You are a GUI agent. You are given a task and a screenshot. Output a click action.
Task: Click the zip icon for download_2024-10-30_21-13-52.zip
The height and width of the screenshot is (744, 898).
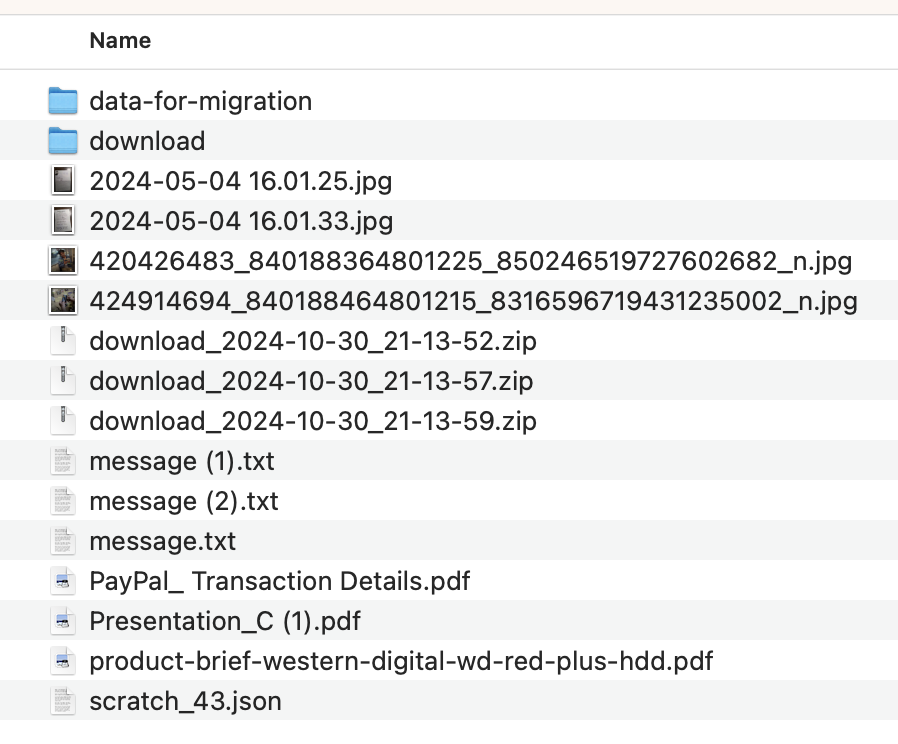click(x=63, y=341)
